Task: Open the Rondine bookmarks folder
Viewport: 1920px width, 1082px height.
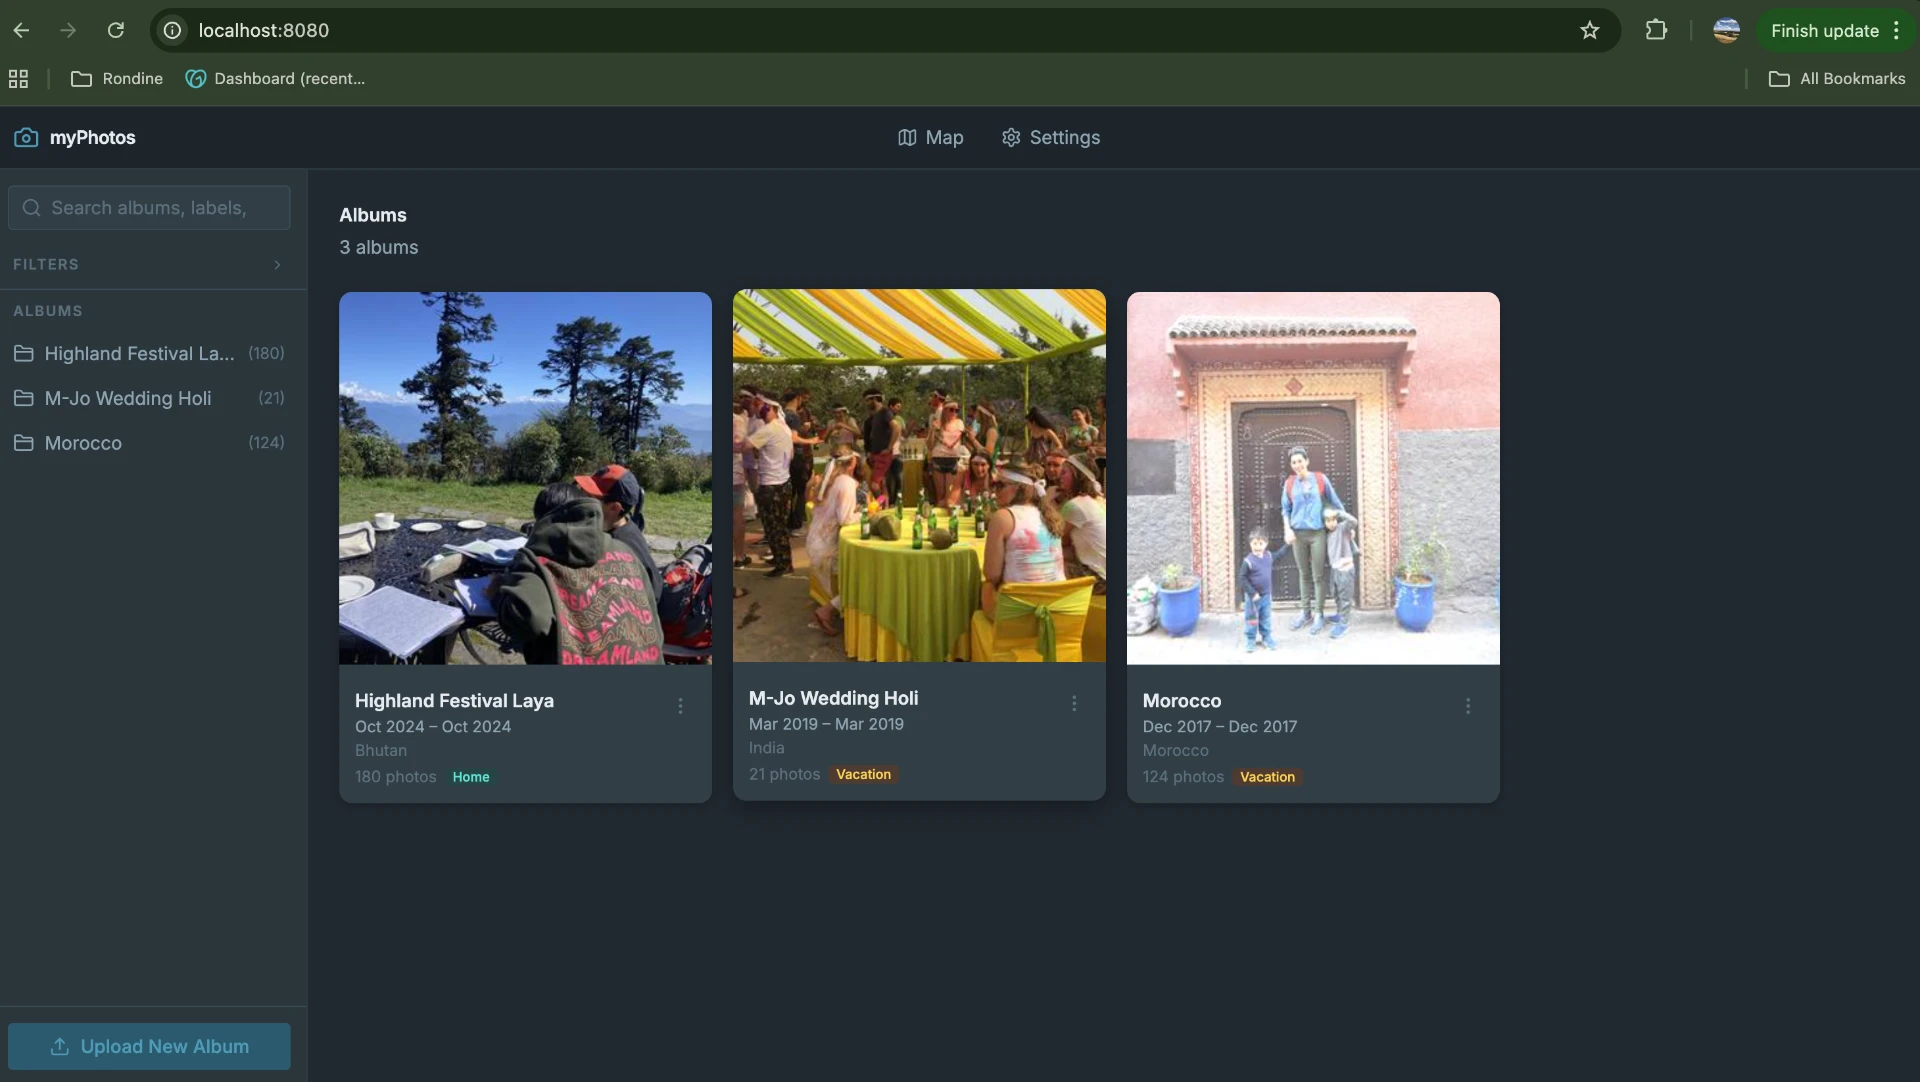Action: (117, 78)
